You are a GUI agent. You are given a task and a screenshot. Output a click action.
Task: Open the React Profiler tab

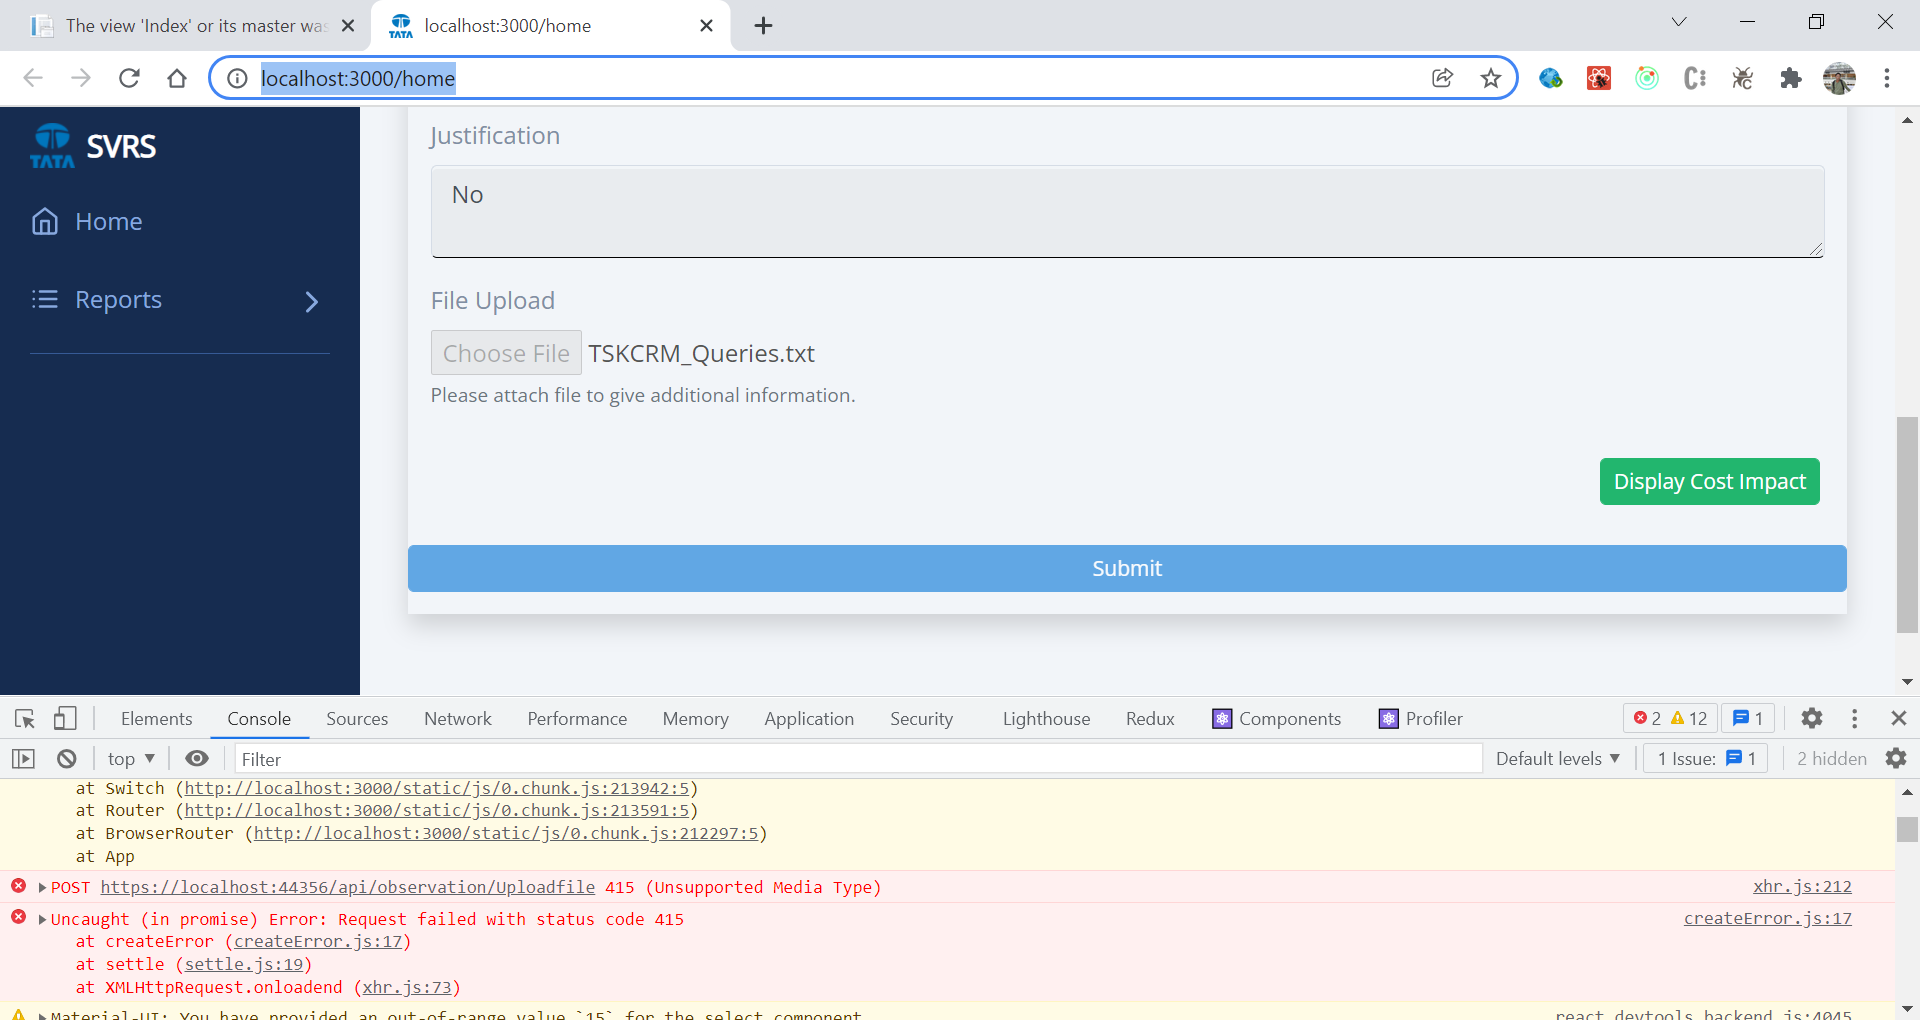1420,719
